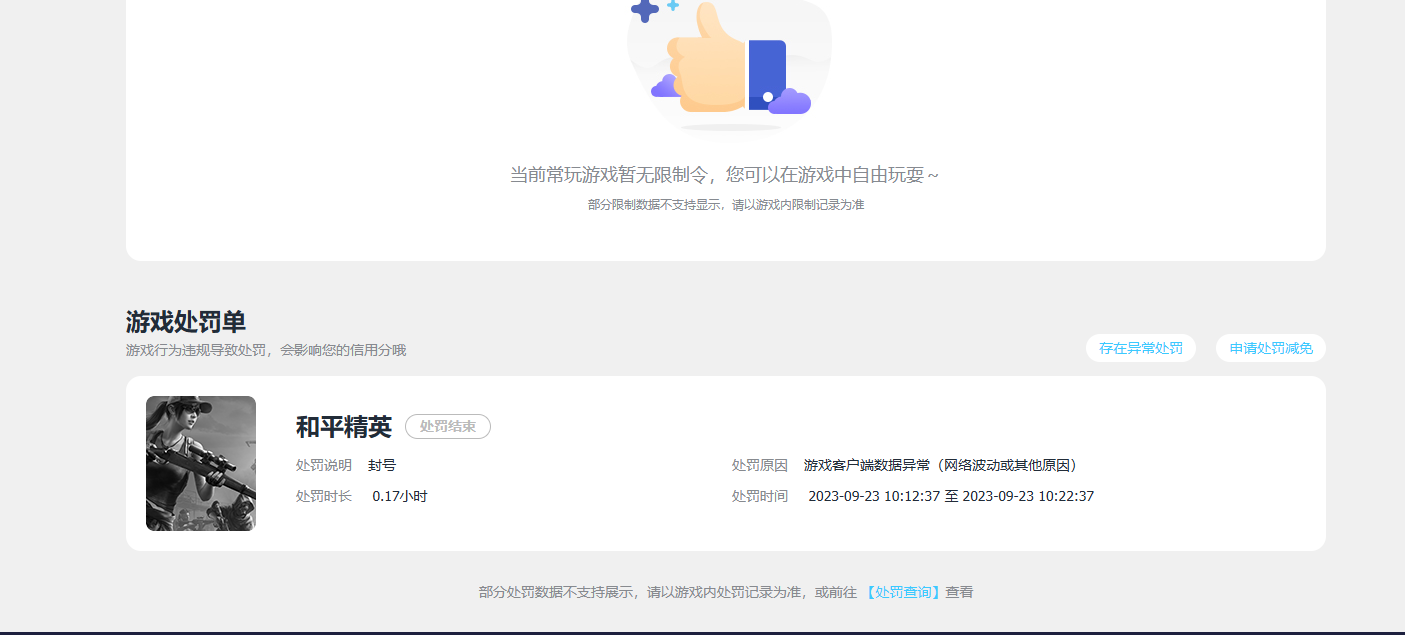Click the 申请处罚减免 button
The height and width of the screenshot is (635, 1405).
[x=1271, y=348]
